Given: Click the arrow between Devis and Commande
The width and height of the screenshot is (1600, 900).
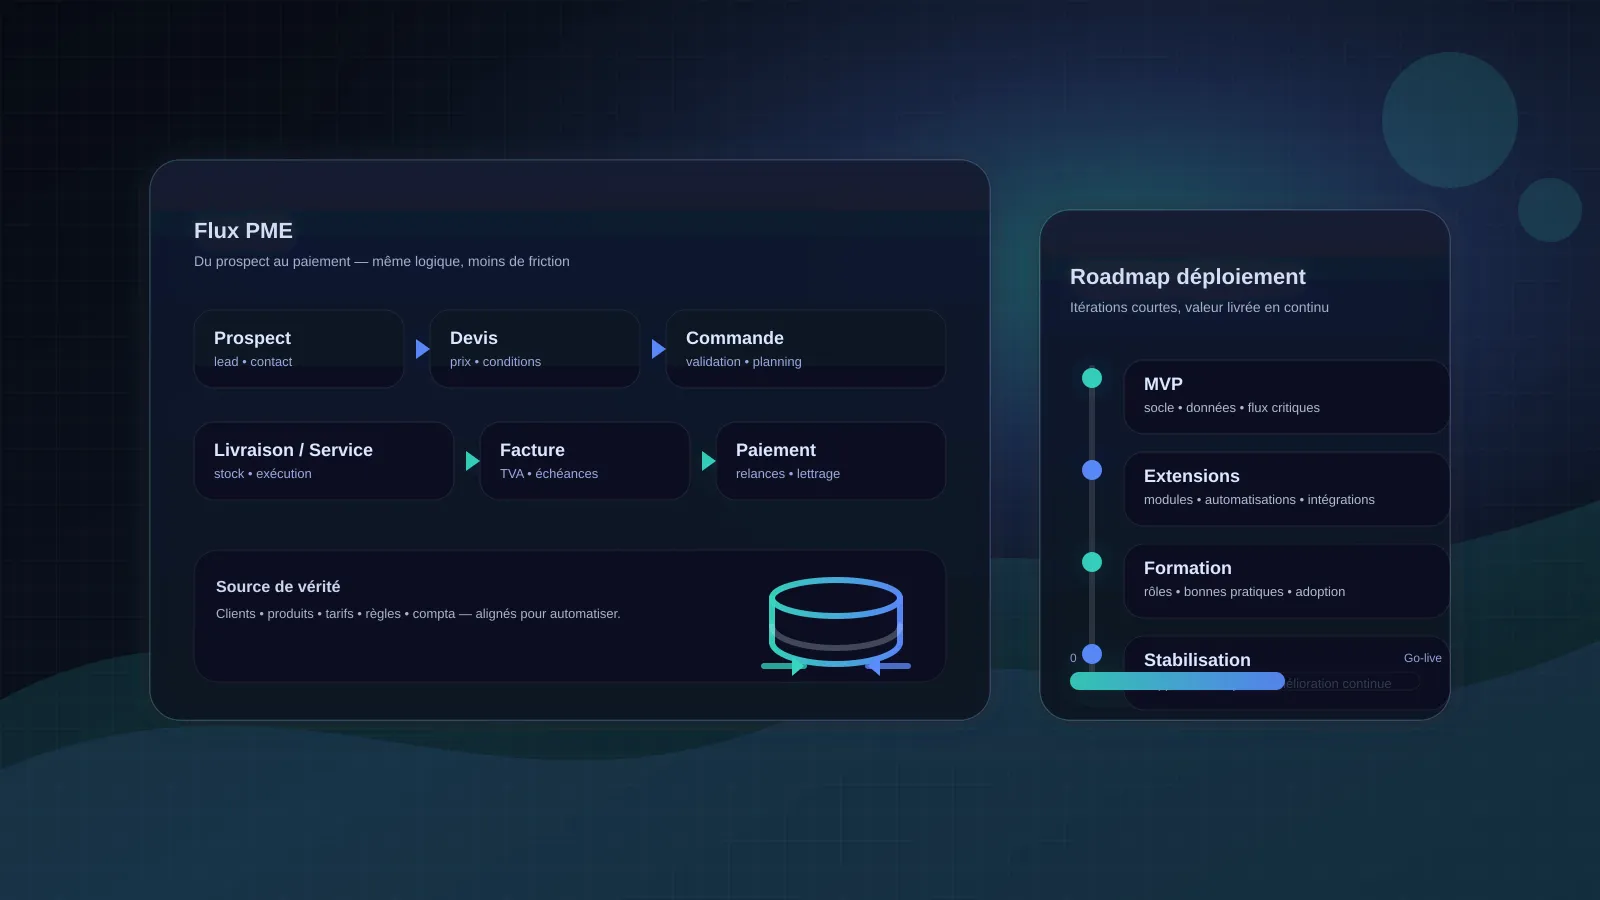Looking at the screenshot, I should (658, 349).
